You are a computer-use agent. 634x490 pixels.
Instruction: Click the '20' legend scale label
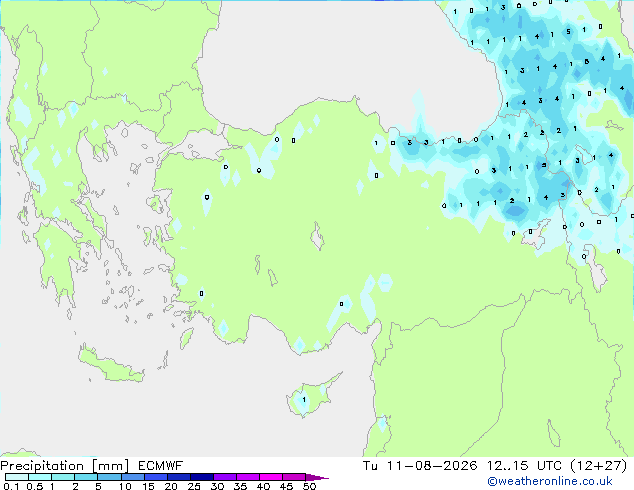171,486
